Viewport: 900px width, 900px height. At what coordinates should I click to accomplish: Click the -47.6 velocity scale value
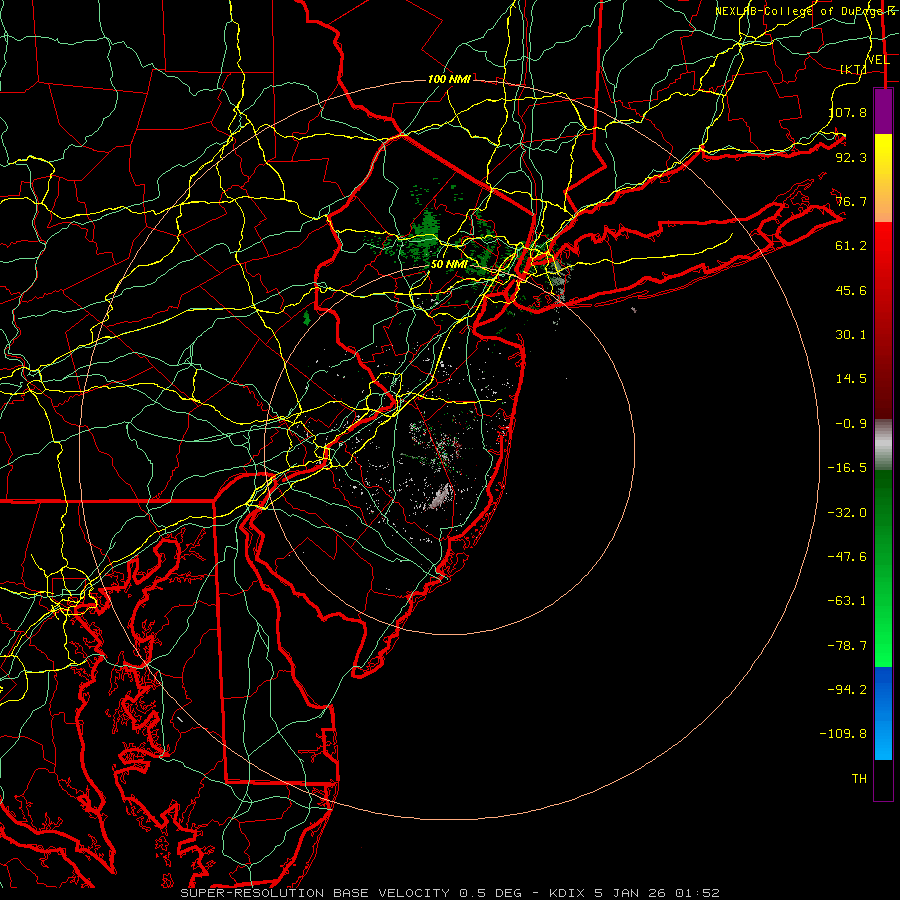click(847, 557)
